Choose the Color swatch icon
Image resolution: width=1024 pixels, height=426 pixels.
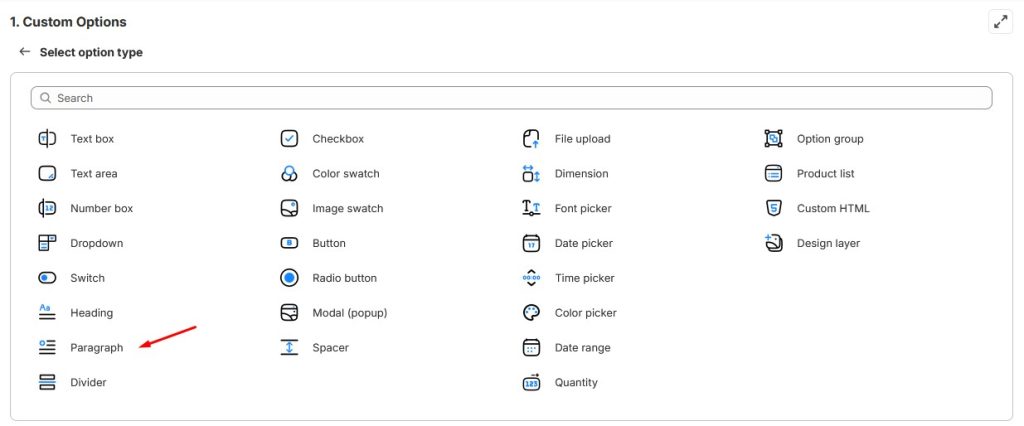pyautogui.click(x=289, y=174)
